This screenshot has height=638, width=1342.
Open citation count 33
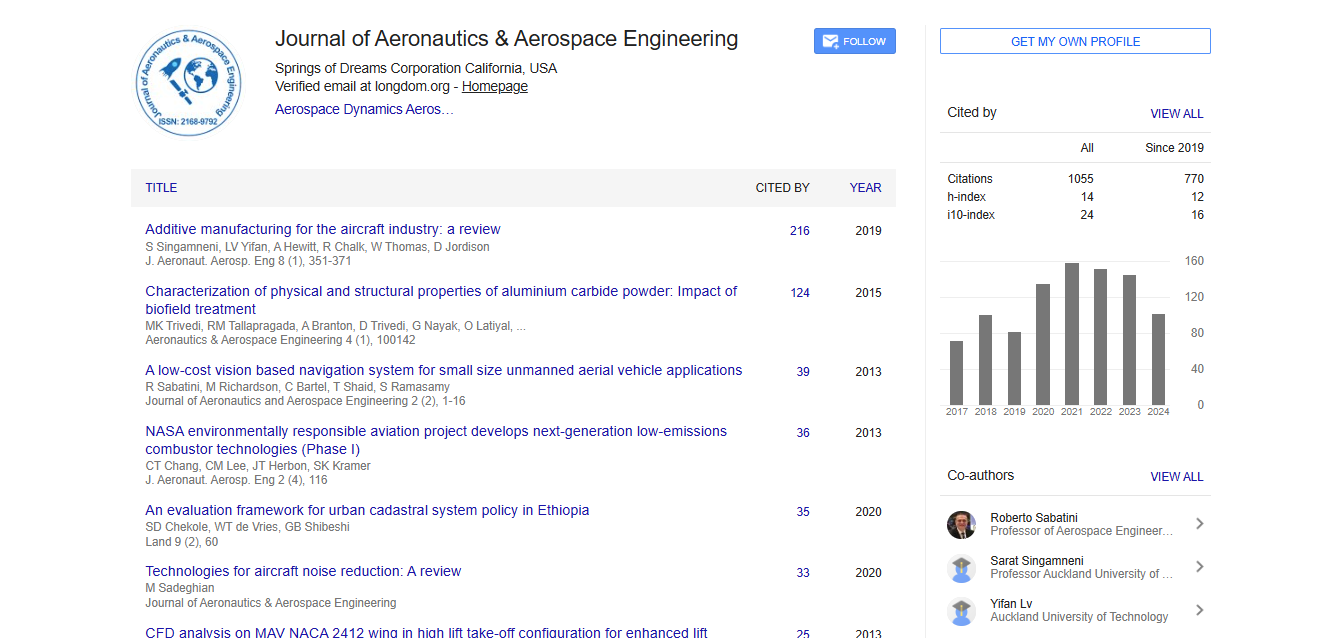pyautogui.click(x=803, y=573)
